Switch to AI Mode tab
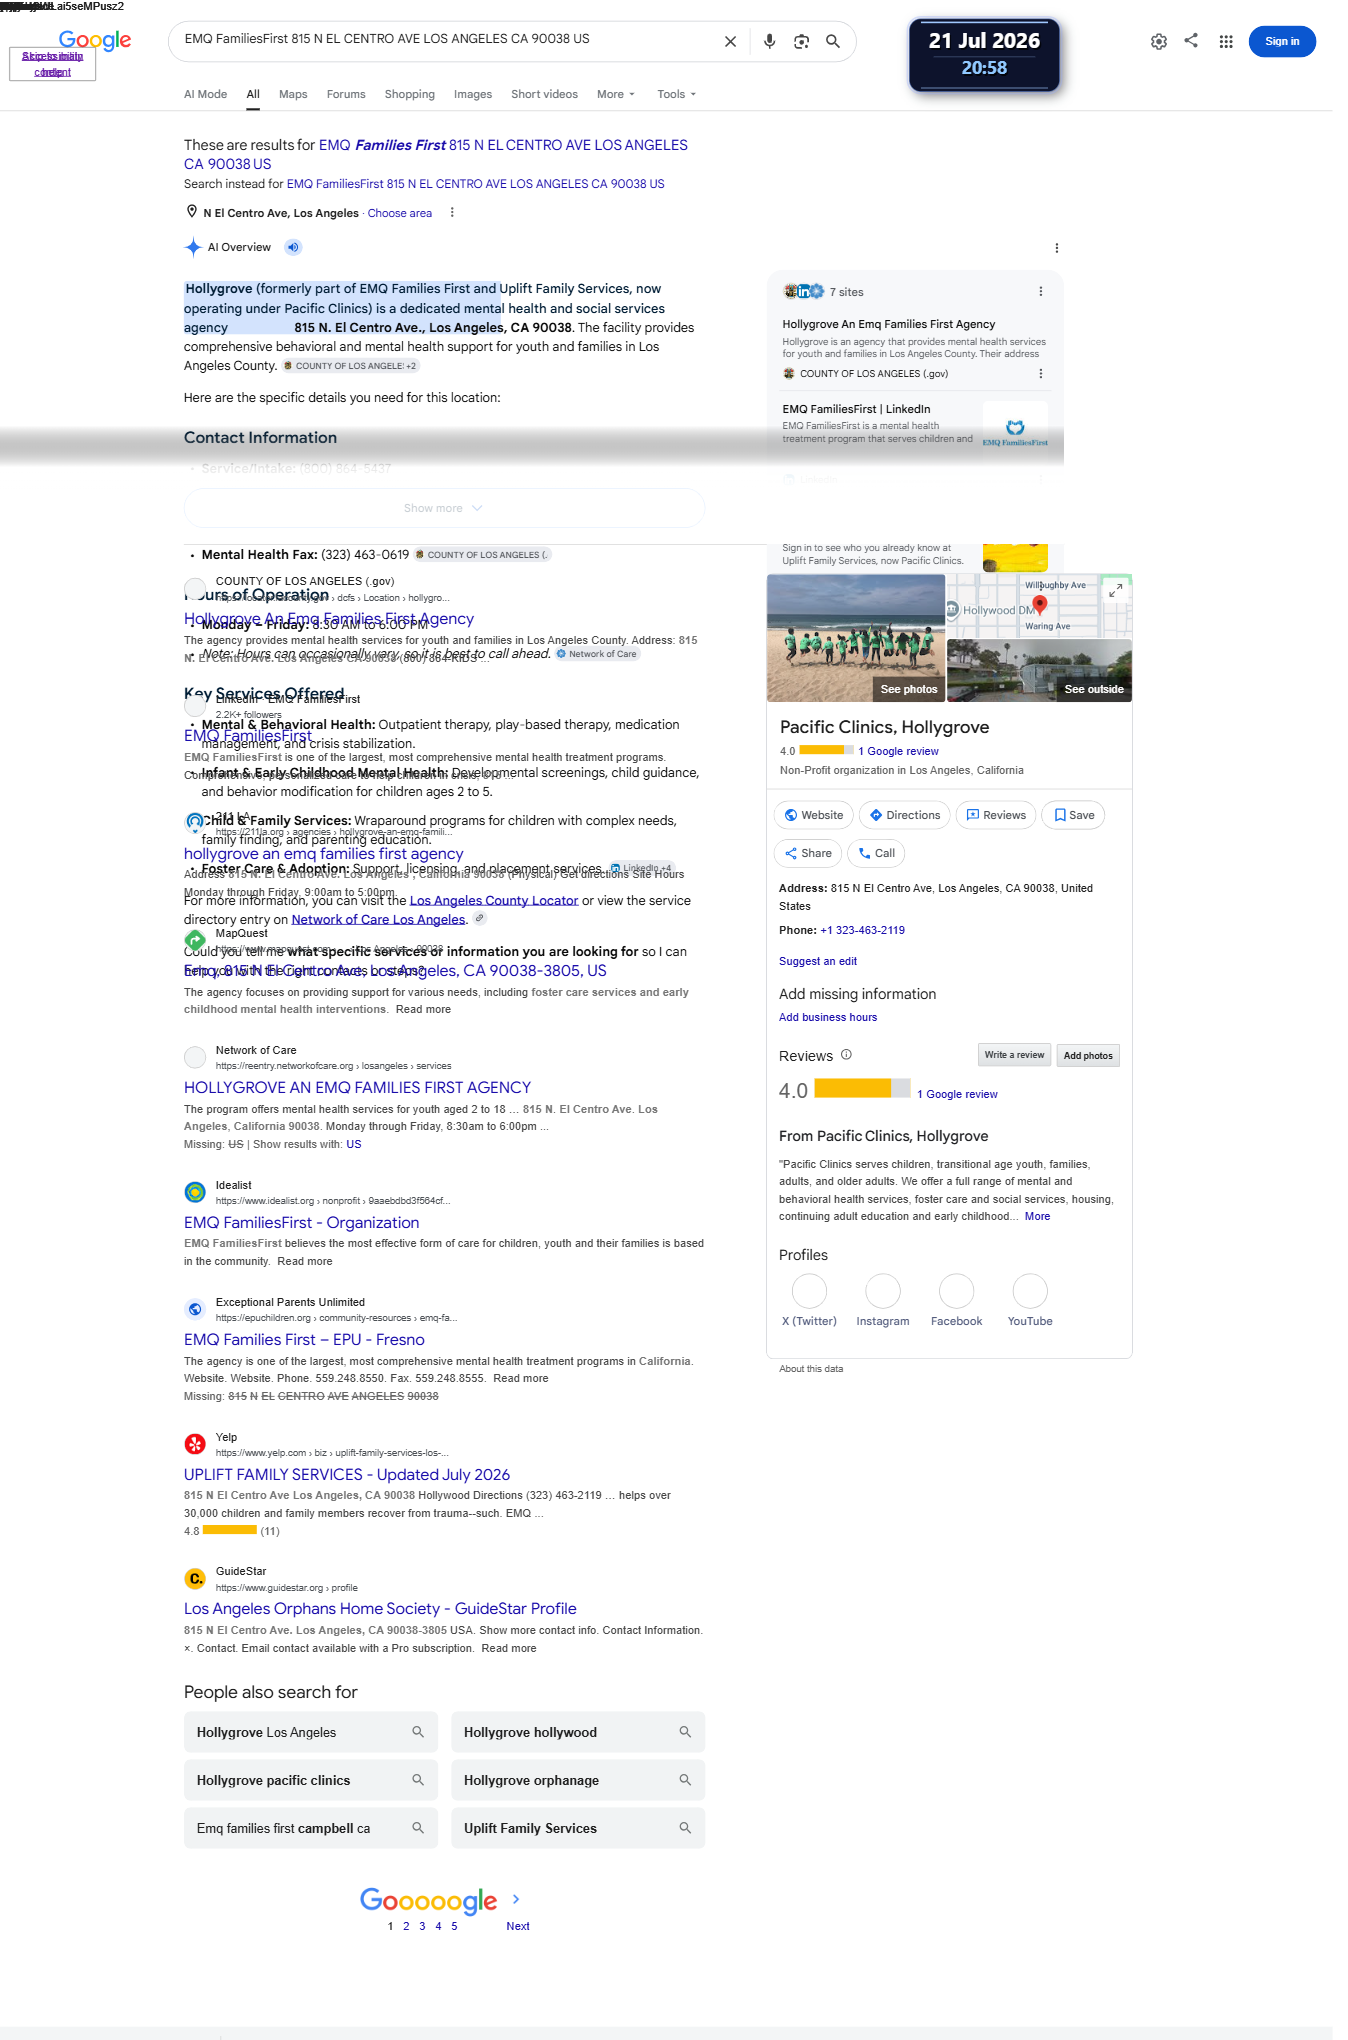Screen dimensions: 1348x2040 205,95
